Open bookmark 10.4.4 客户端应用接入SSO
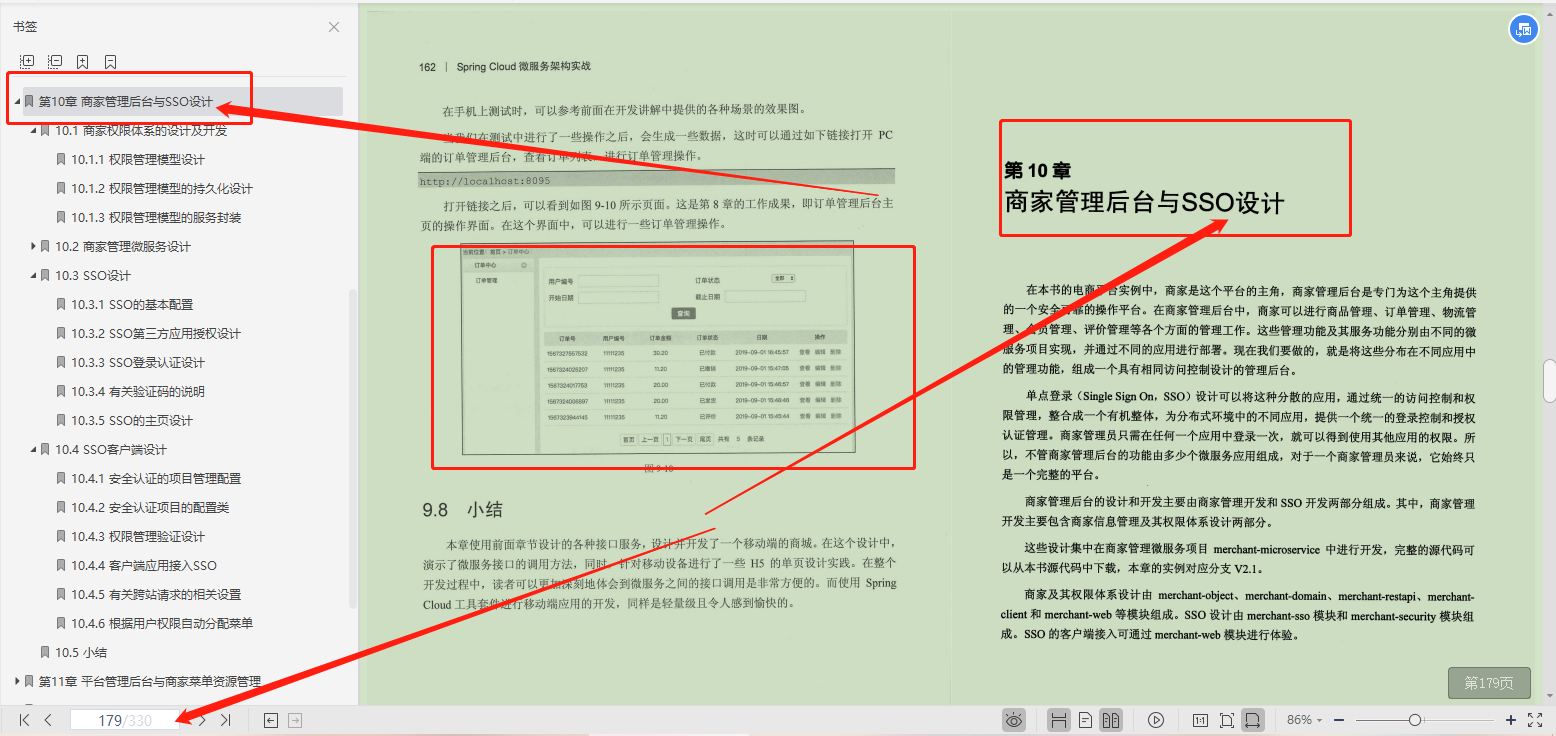The height and width of the screenshot is (736, 1556). pyautogui.click(x=144, y=565)
